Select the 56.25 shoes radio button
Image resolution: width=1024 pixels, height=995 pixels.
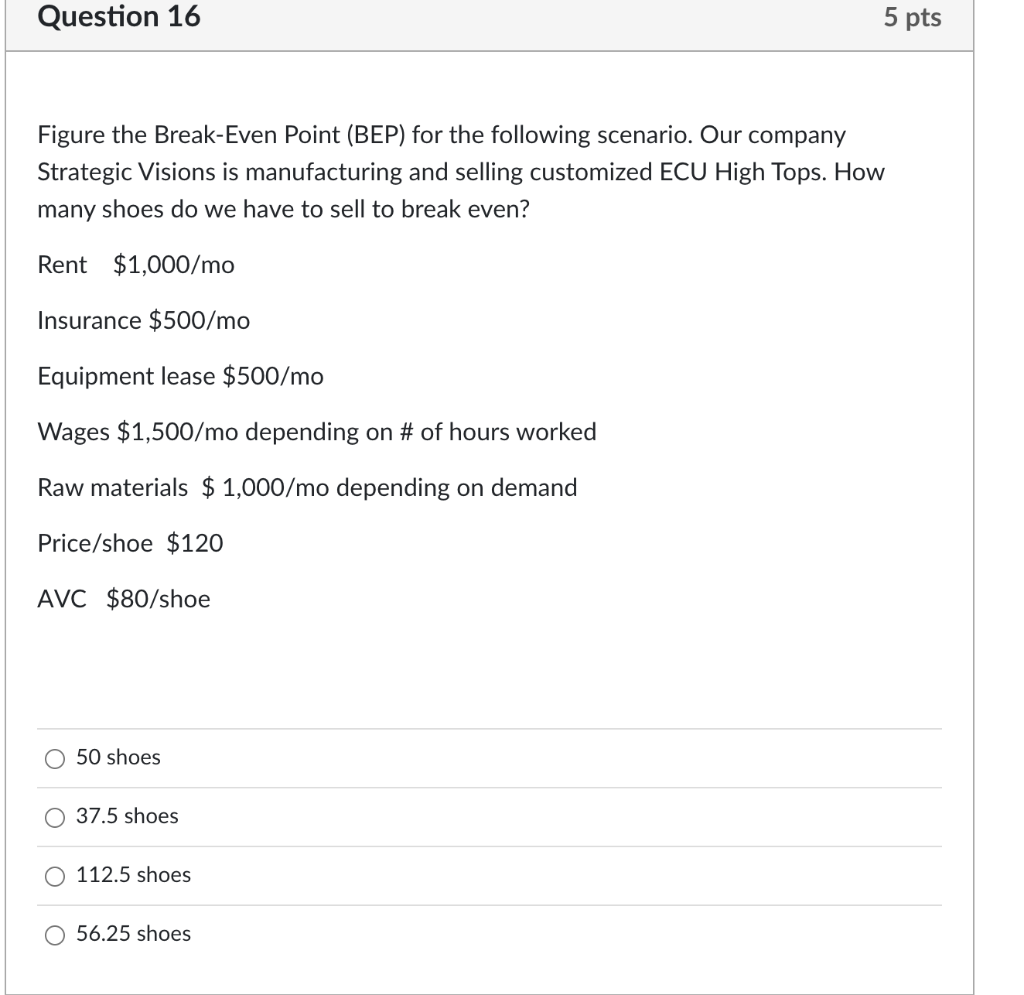53,935
